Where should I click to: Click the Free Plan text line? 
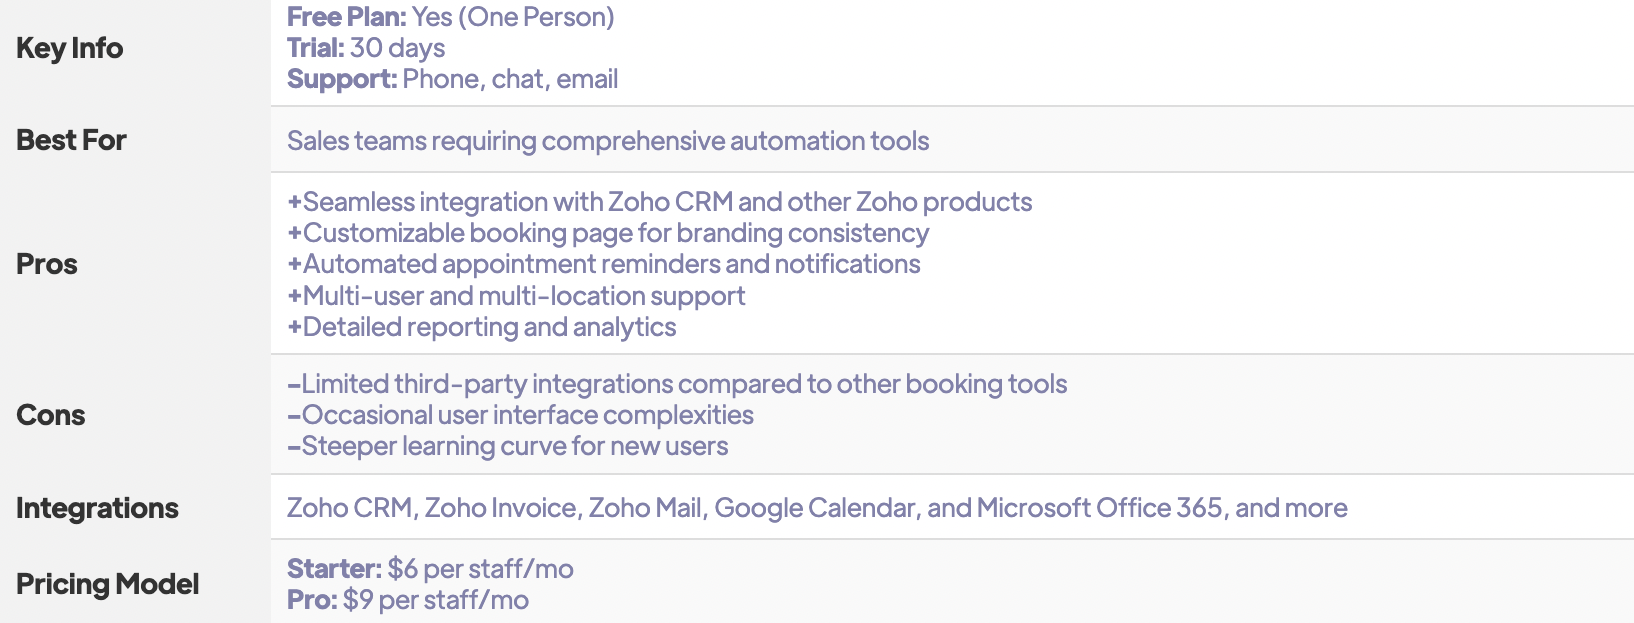[x=451, y=17]
